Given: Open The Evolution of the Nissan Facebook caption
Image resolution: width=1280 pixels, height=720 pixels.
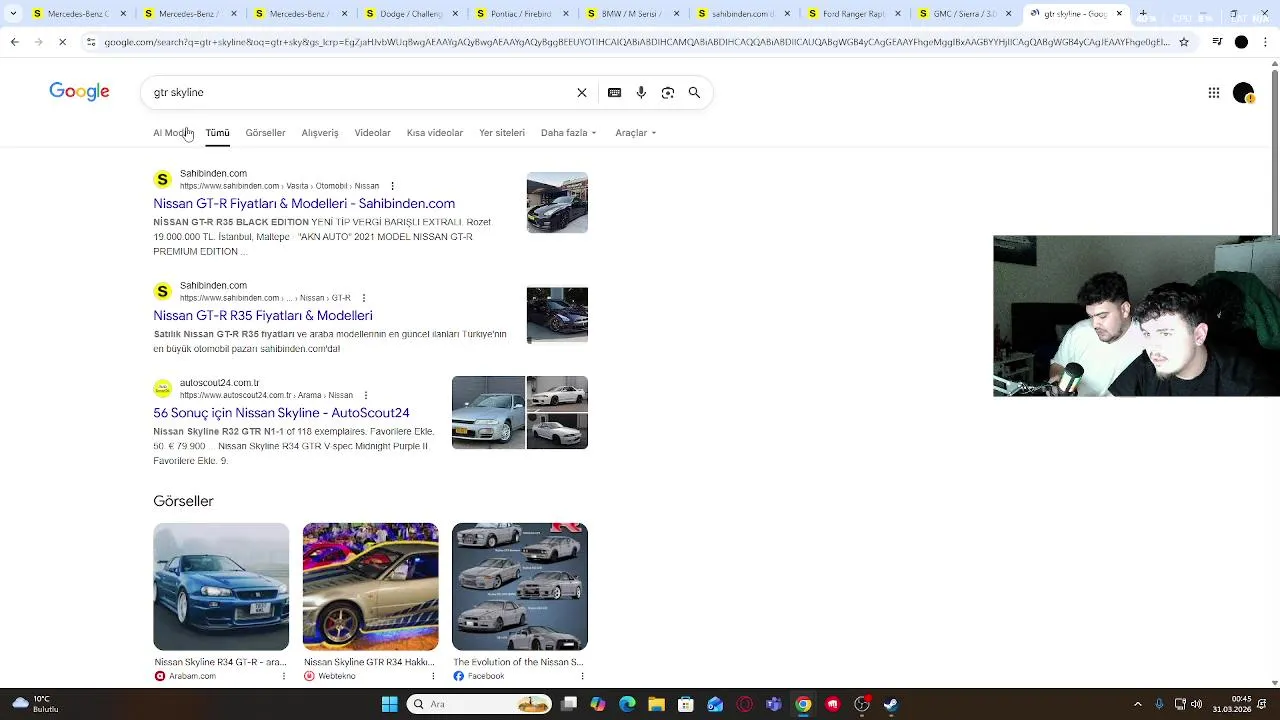Looking at the screenshot, I should pyautogui.click(x=518, y=662).
